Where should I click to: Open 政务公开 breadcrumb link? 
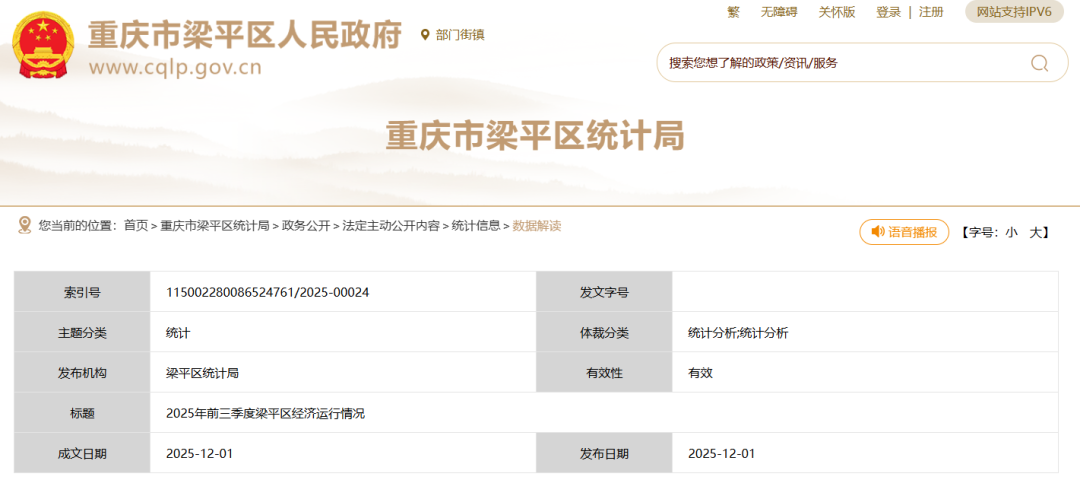(x=306, y=226)
